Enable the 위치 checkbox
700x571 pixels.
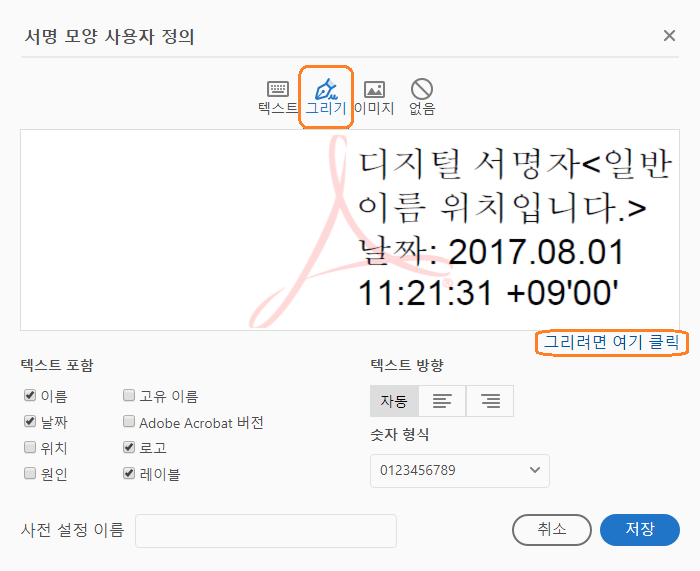[x=30, y=447]
